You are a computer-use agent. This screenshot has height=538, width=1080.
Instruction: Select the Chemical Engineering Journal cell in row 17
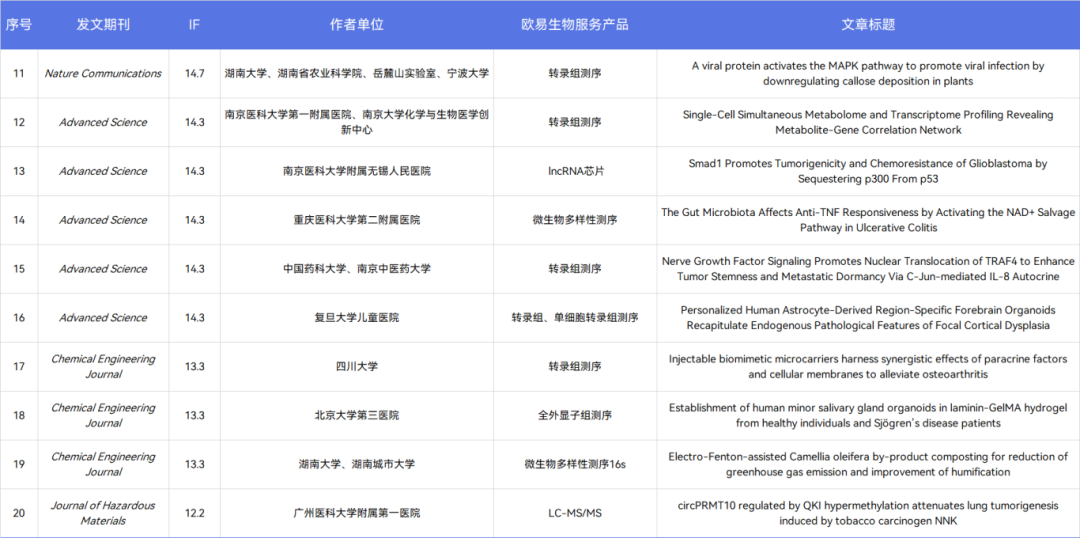[x=103, y=367]
